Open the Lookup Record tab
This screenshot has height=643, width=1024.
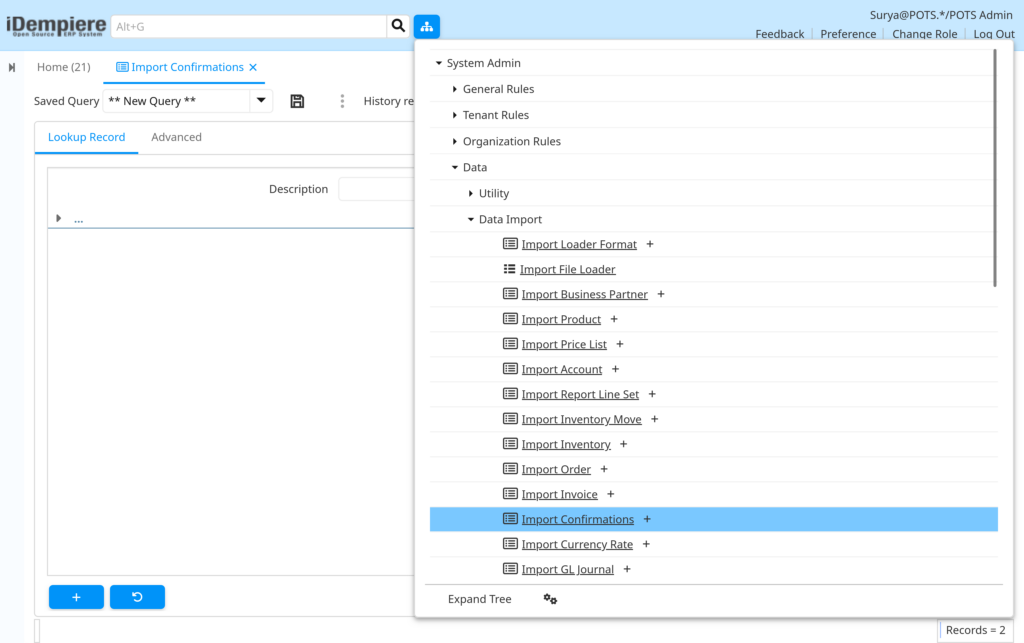86,137
